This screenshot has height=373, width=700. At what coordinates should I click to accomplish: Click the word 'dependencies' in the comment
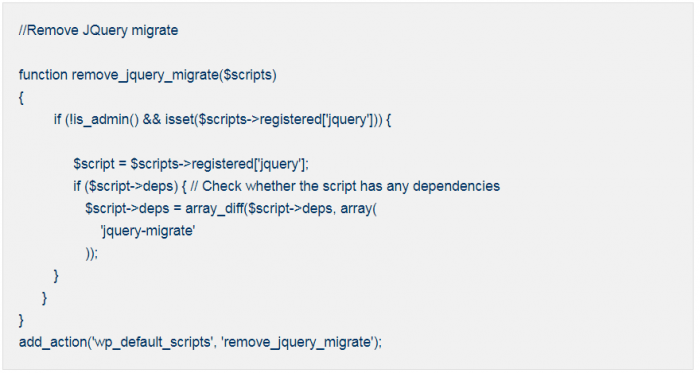[456, 186]
